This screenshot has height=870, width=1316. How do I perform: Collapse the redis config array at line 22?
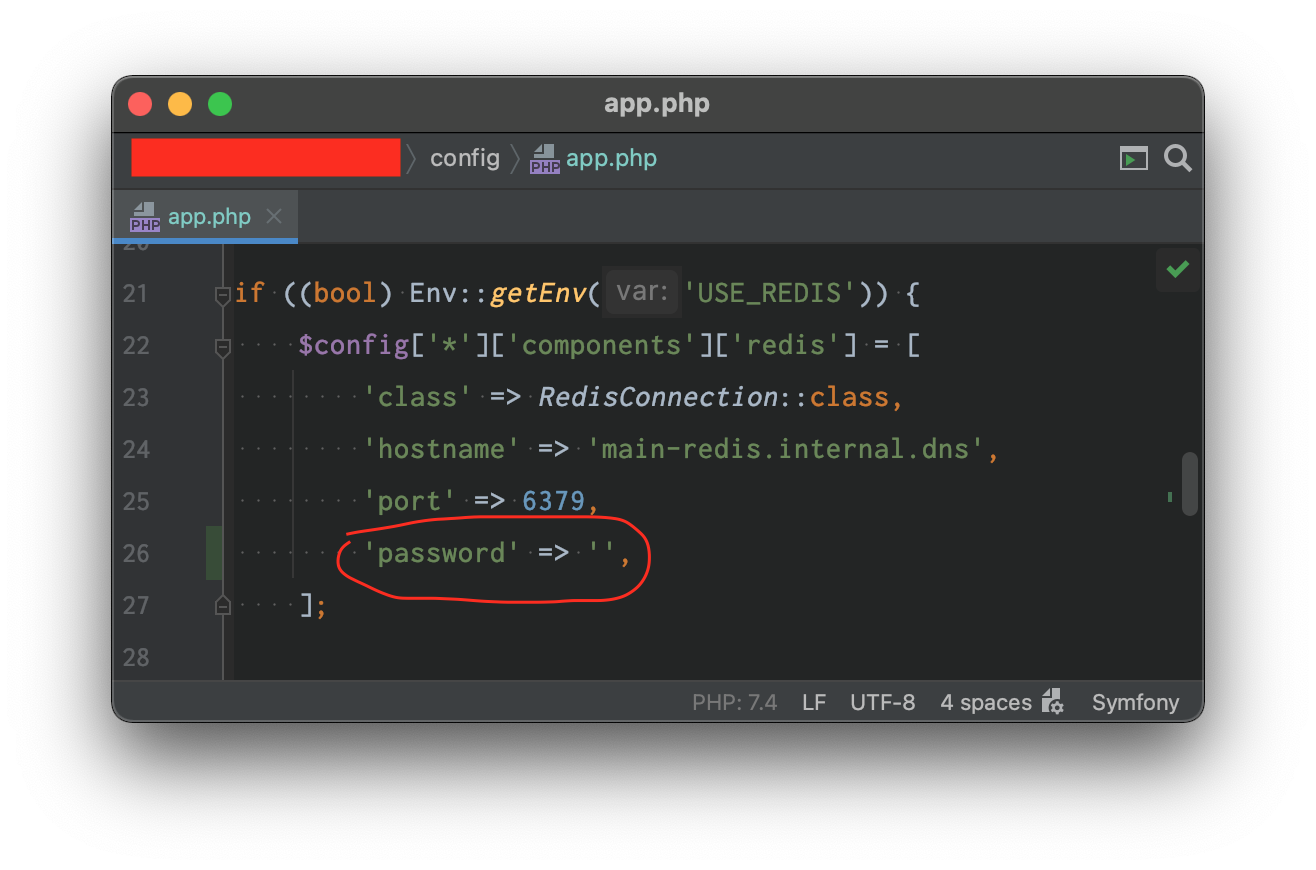223,345
